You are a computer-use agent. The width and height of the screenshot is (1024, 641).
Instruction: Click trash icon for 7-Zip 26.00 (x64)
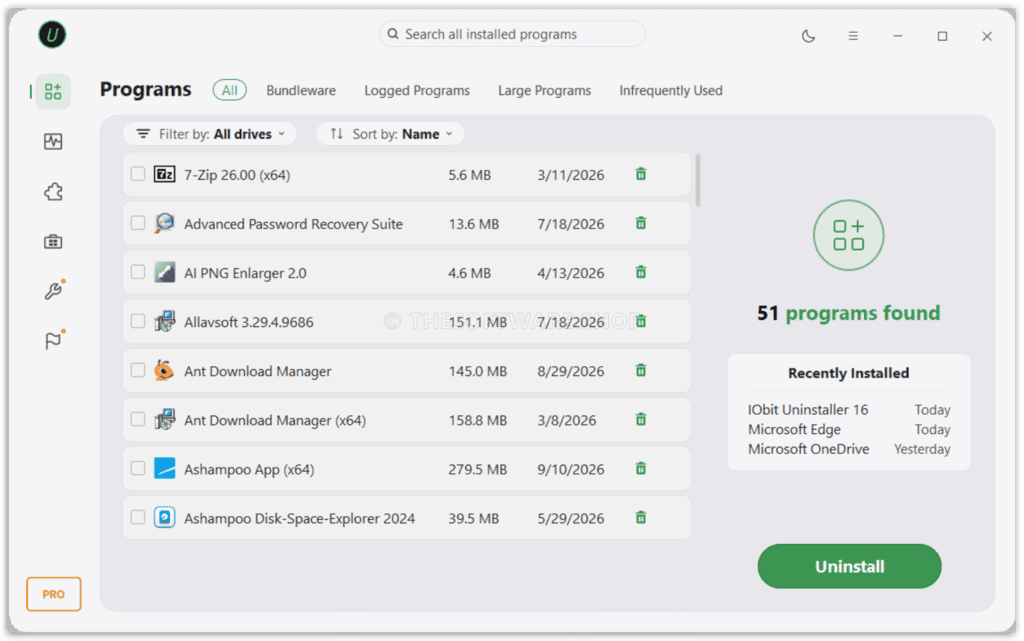641,174
